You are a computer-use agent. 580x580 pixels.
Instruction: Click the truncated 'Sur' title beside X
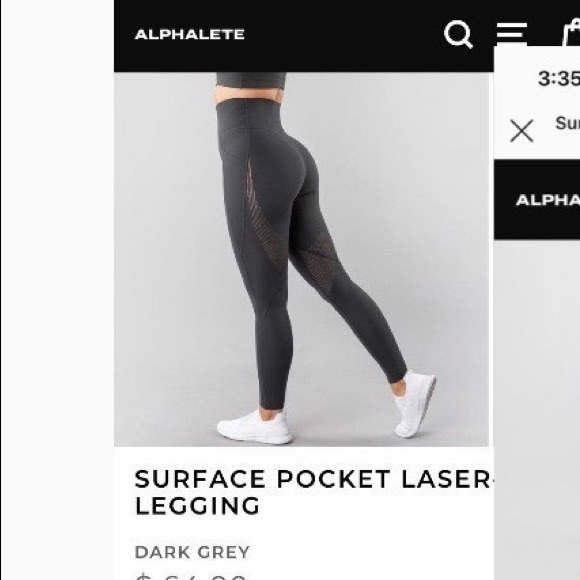[x=567, y=123]
